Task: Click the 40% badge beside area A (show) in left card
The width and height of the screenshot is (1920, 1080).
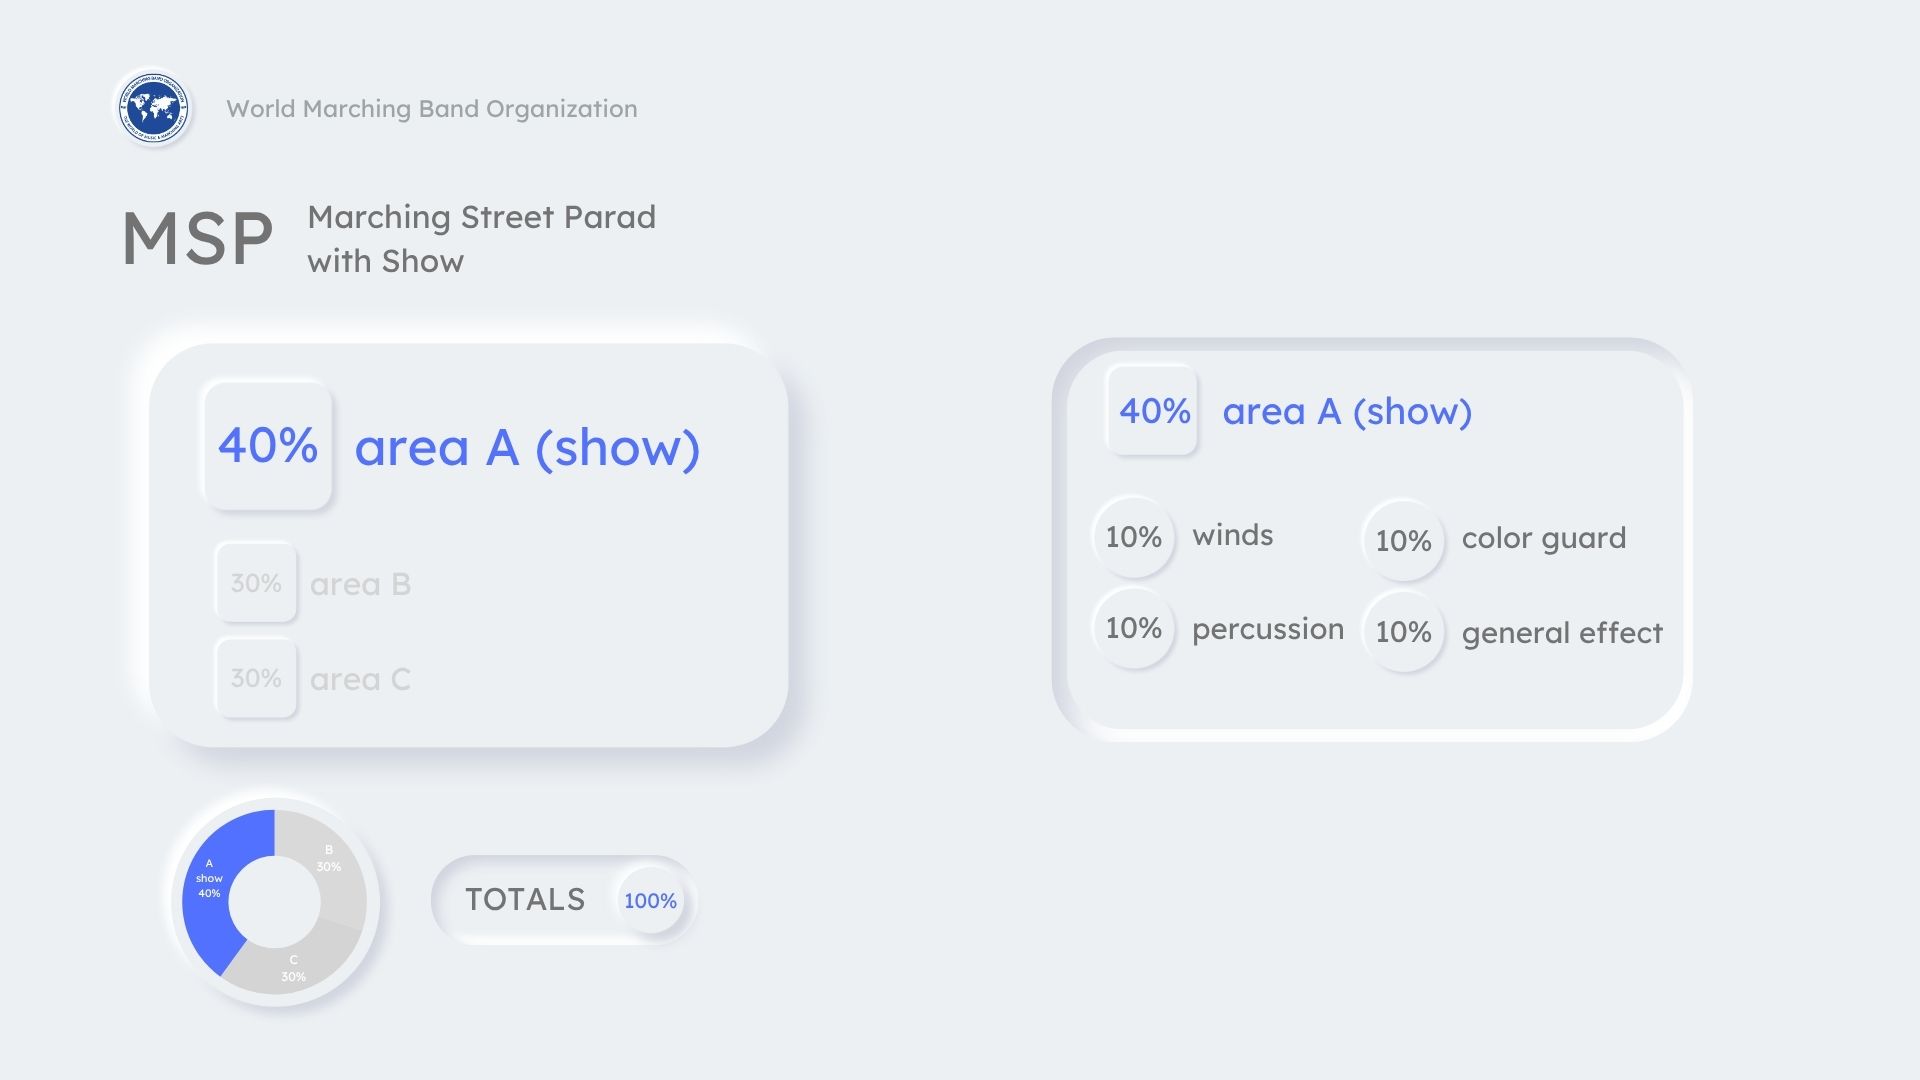Action: (x=267, y=446)
